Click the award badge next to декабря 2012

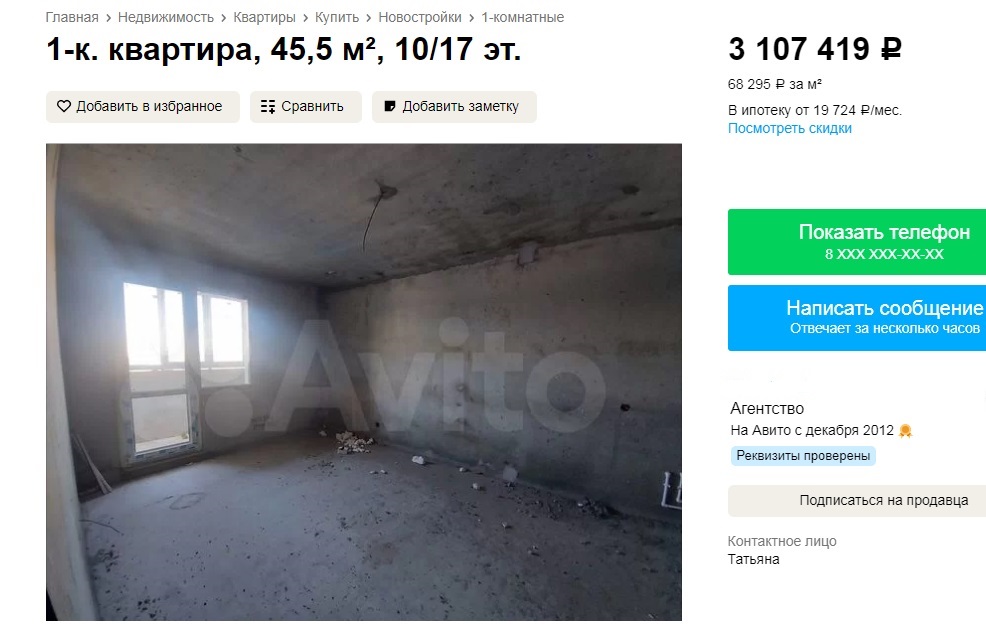[x=906, y=431]
